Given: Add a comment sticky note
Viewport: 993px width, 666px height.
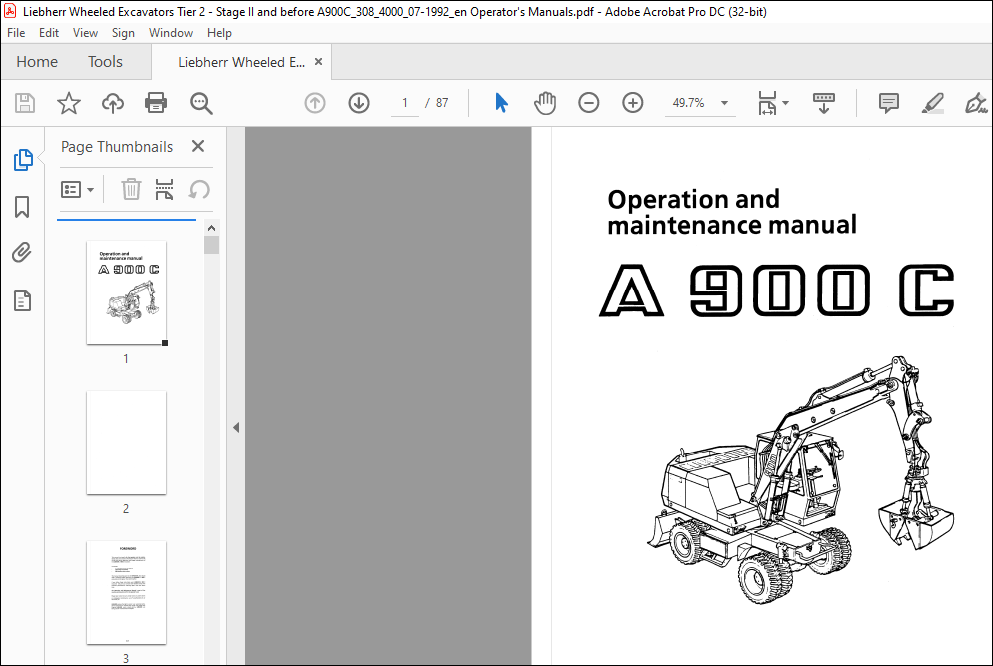Looking at the screenshot, I should click(889, 103).
